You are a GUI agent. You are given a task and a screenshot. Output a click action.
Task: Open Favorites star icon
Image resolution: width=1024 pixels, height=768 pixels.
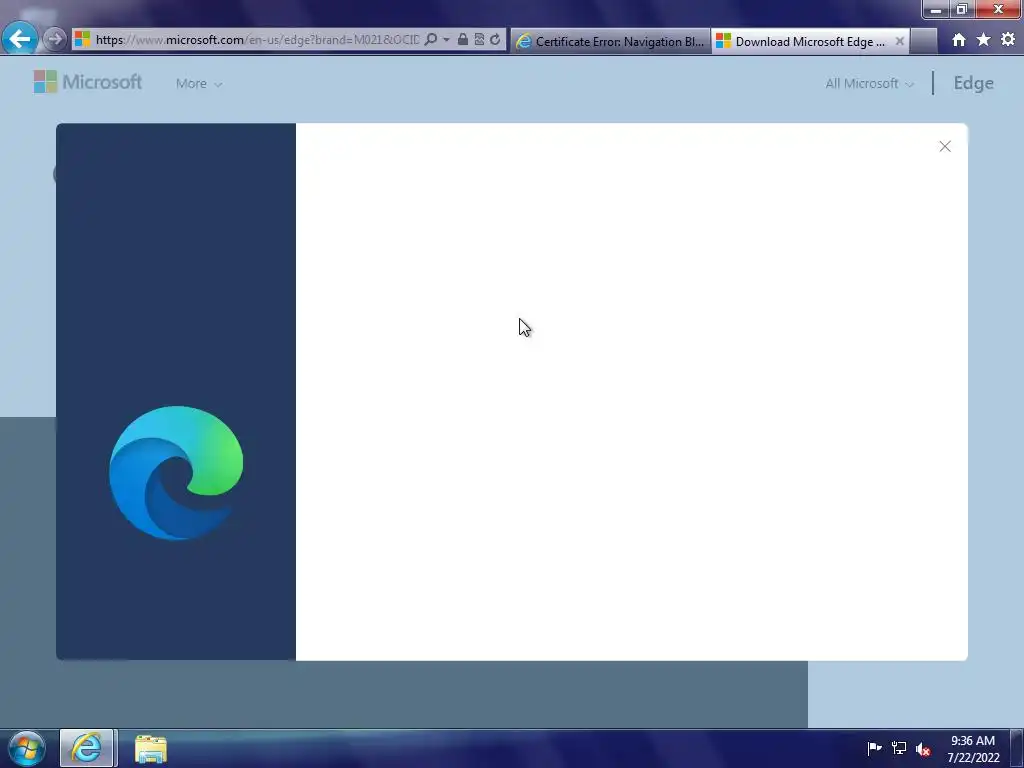pos(984,40)
